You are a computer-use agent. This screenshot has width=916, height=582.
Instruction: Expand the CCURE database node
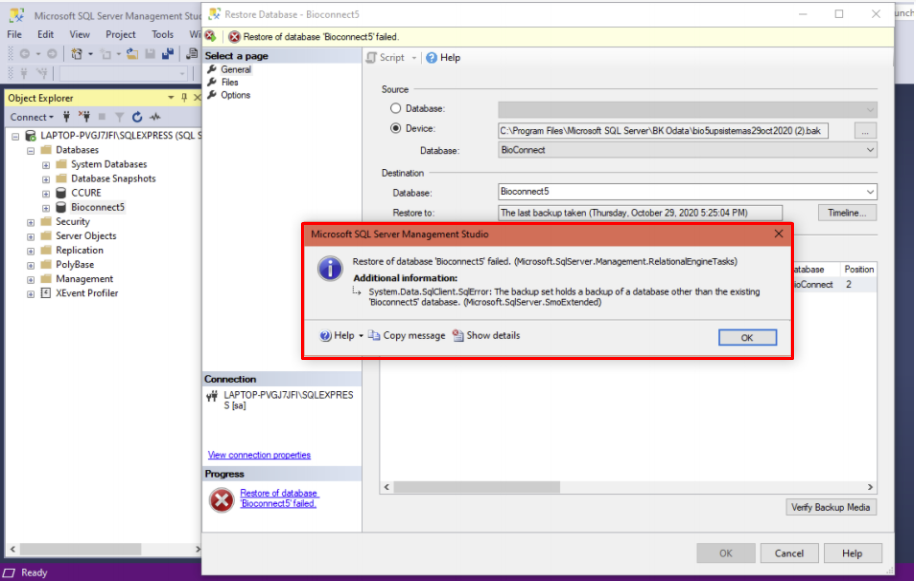(46, 193)
